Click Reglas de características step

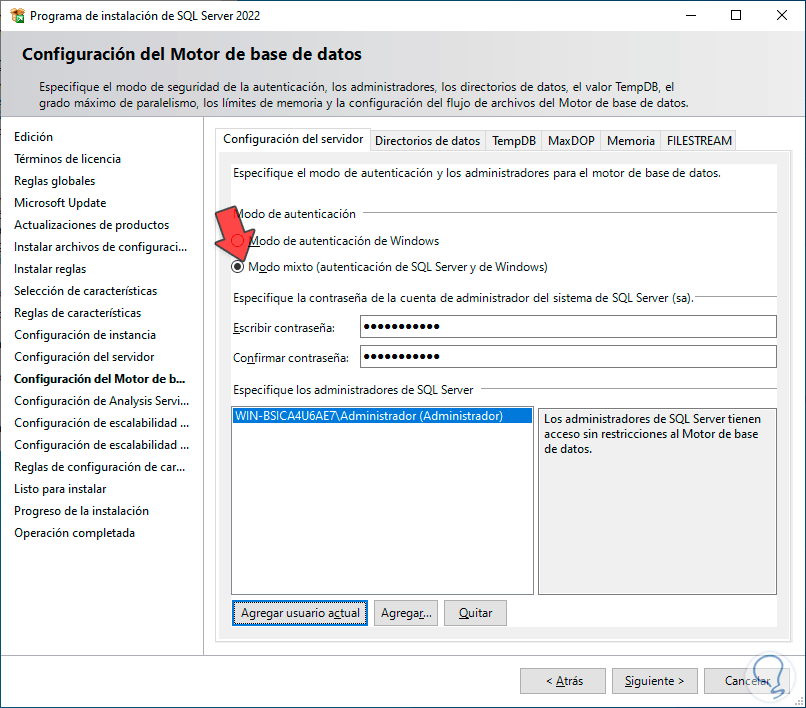[78, 313]
